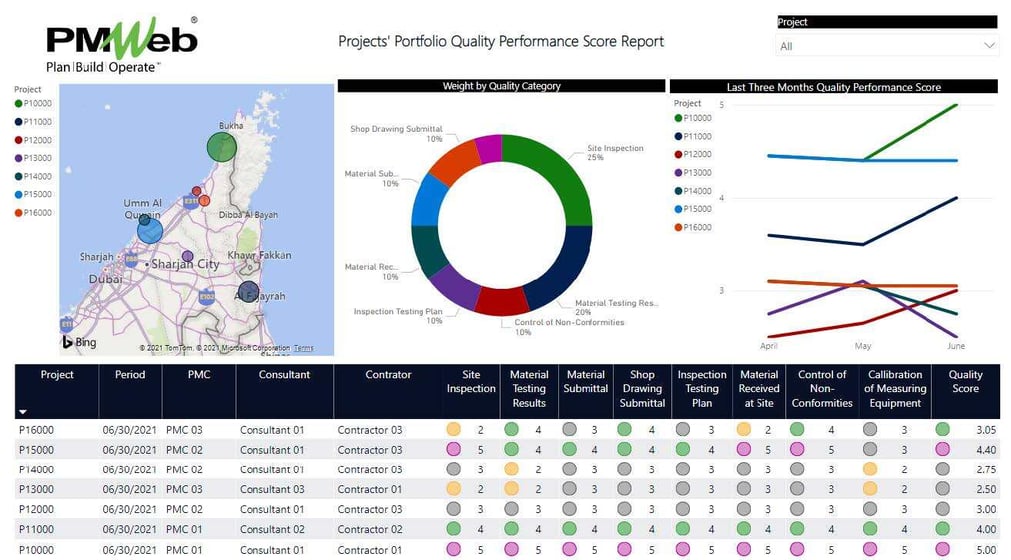
Task: Click sort arrow under Project column header
Action: (x=23, y=411)
